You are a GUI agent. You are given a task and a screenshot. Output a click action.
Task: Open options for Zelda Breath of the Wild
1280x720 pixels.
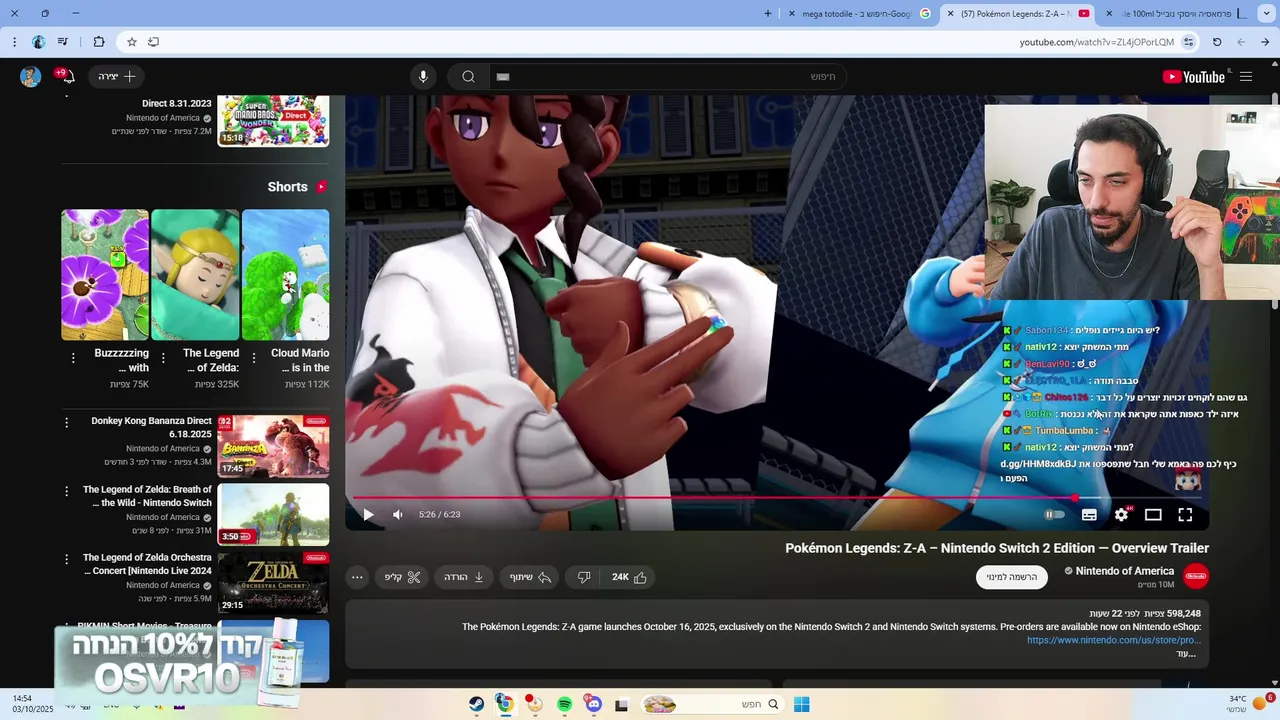(67, 491)
